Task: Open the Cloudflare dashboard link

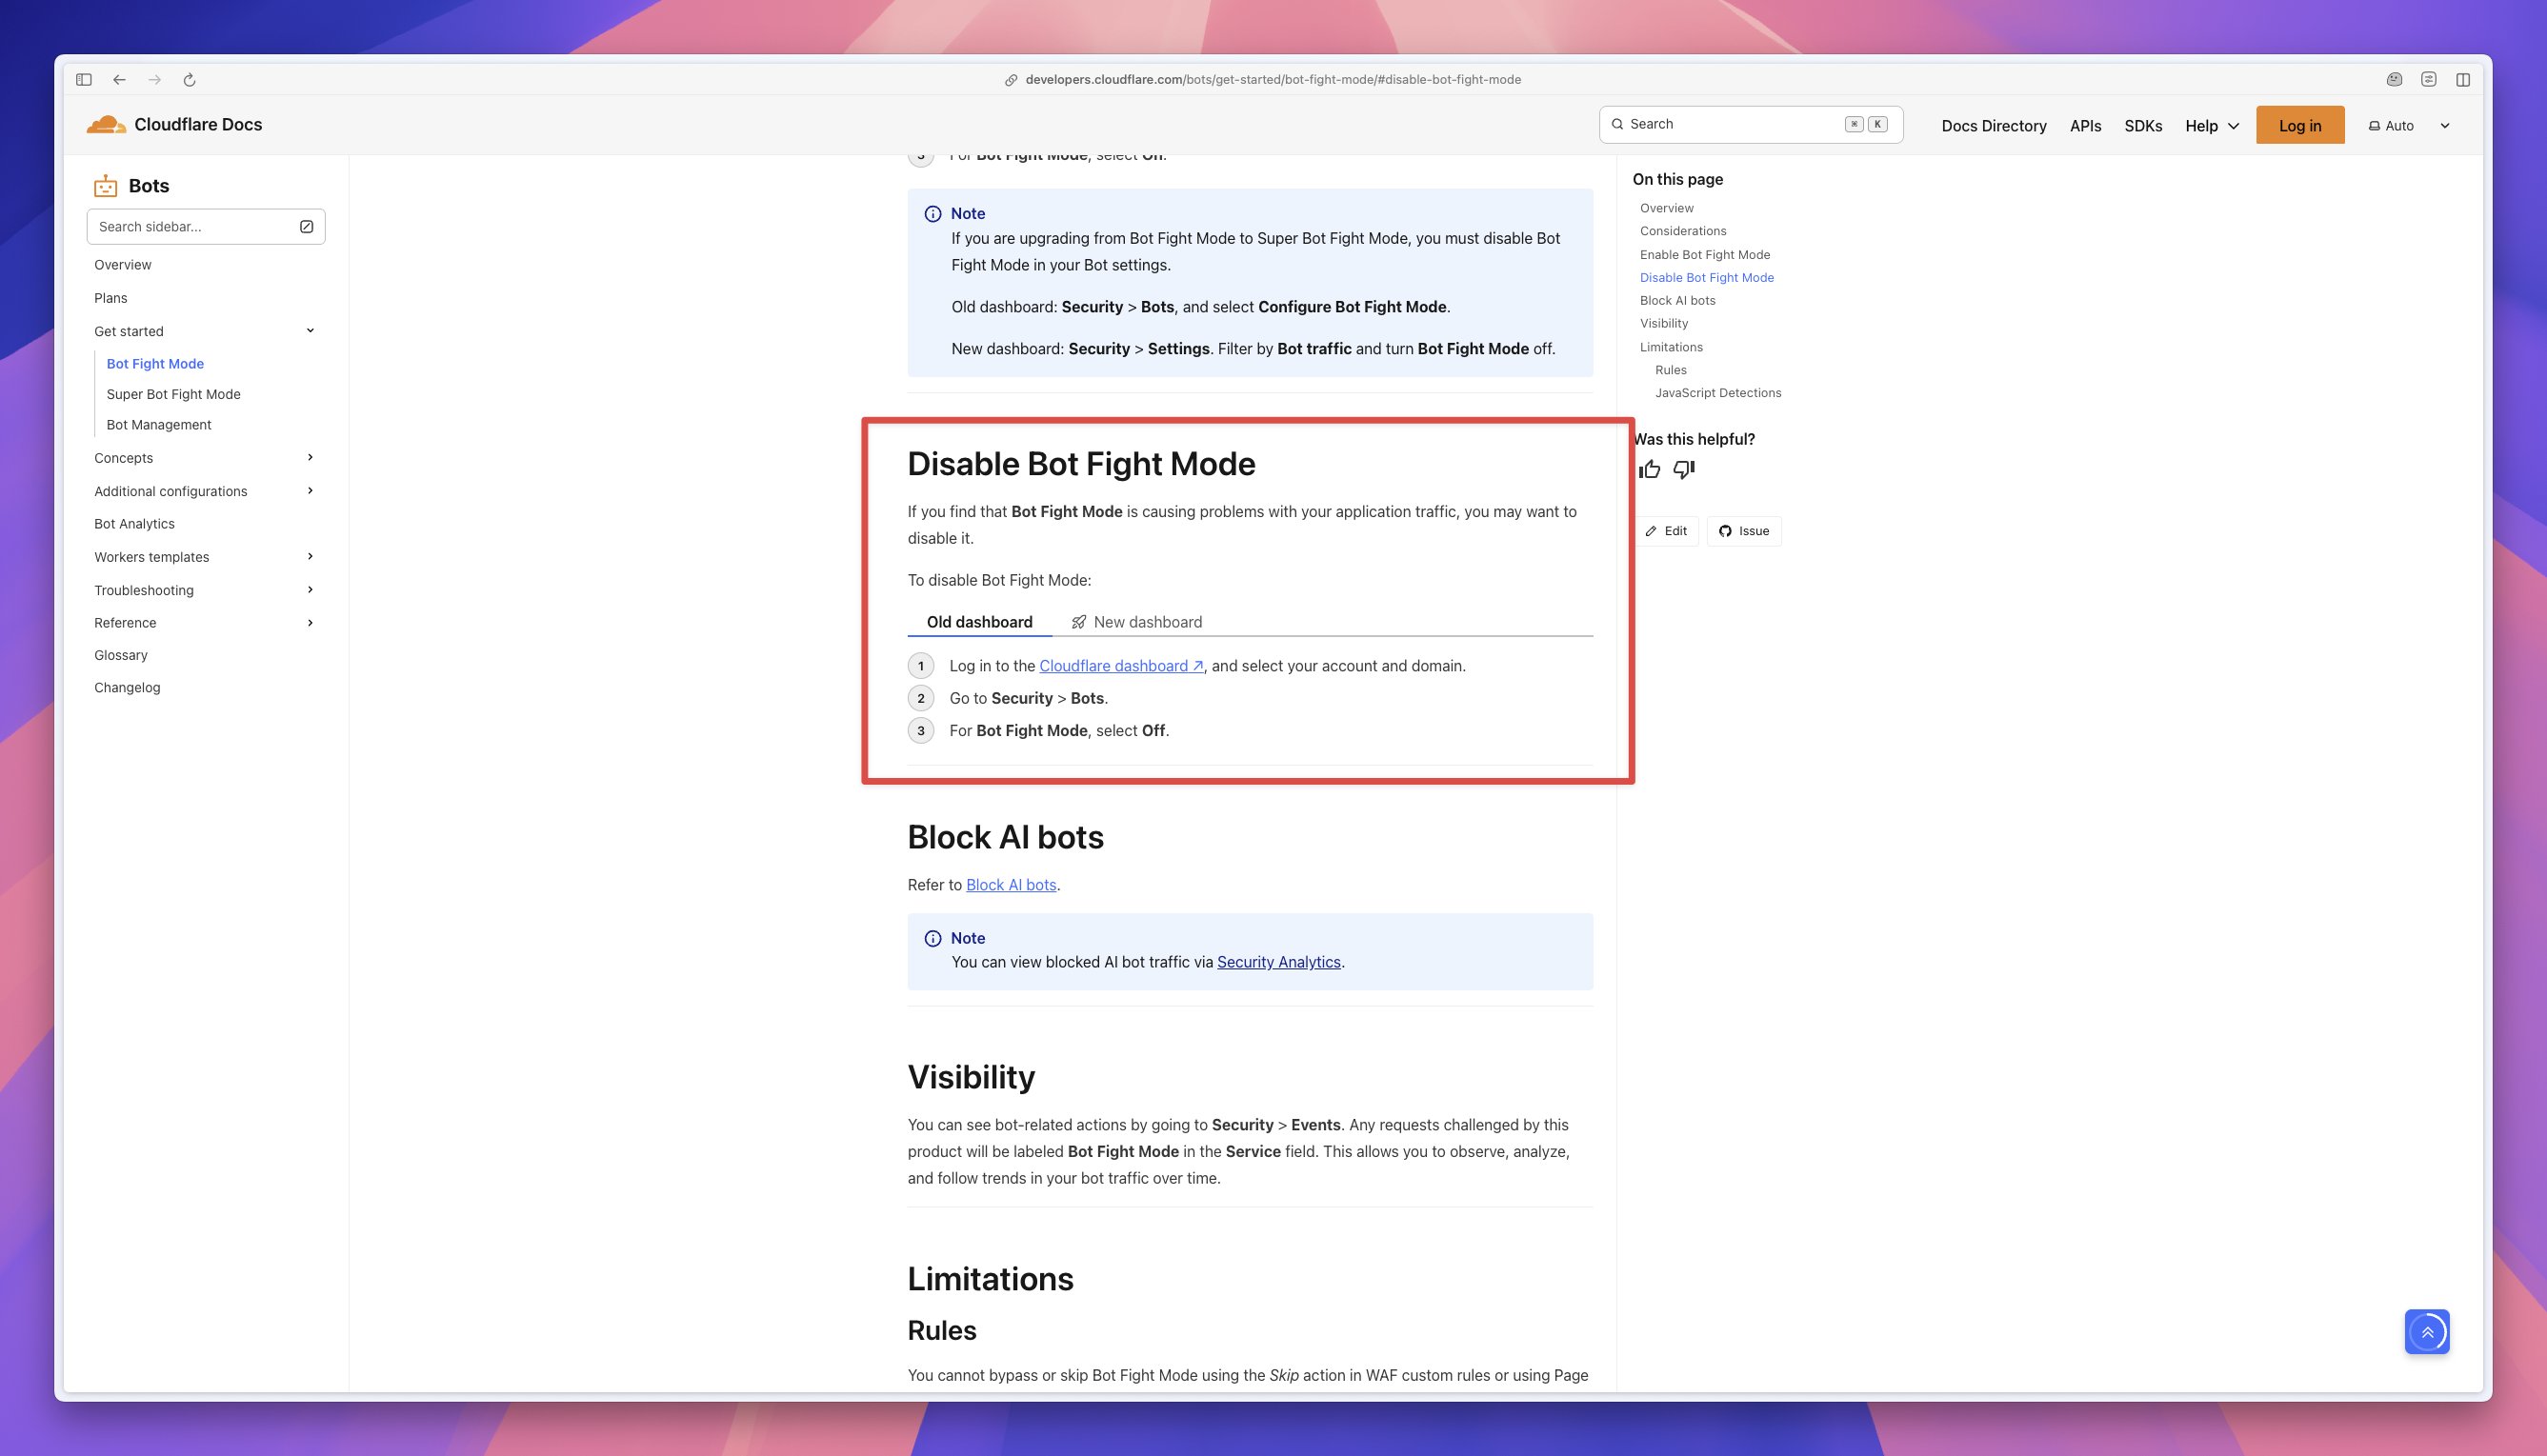Action: click(x=1121, y=666)
